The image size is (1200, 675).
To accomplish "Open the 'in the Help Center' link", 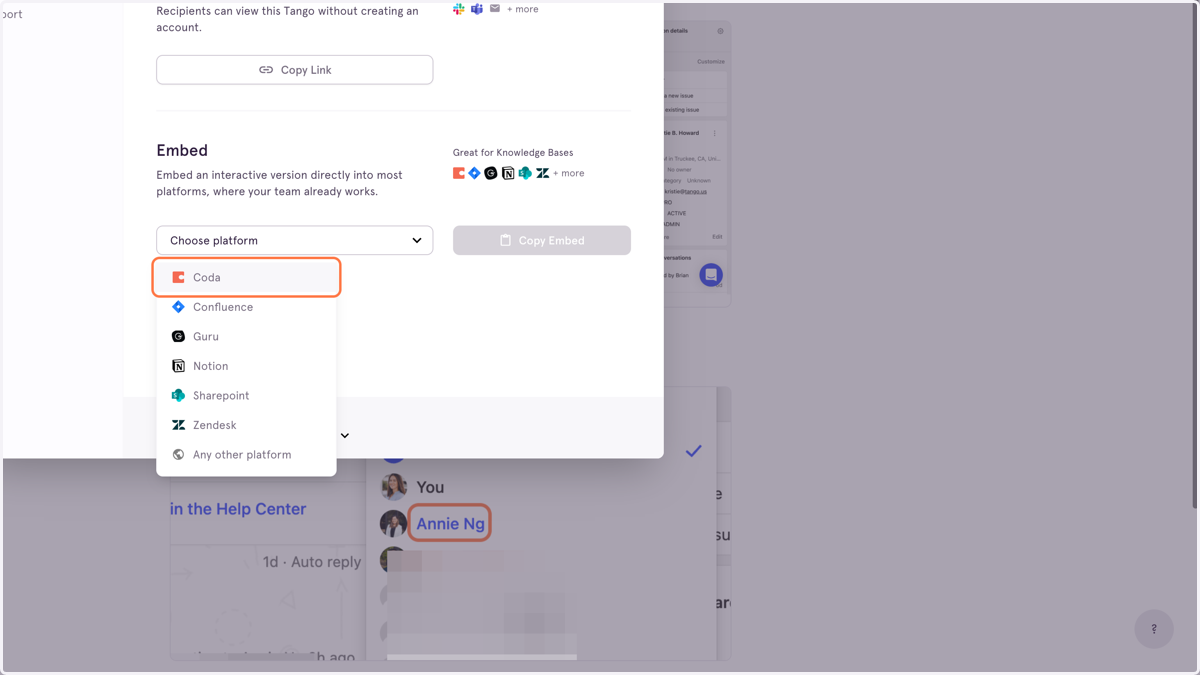I will coord(238,509).
